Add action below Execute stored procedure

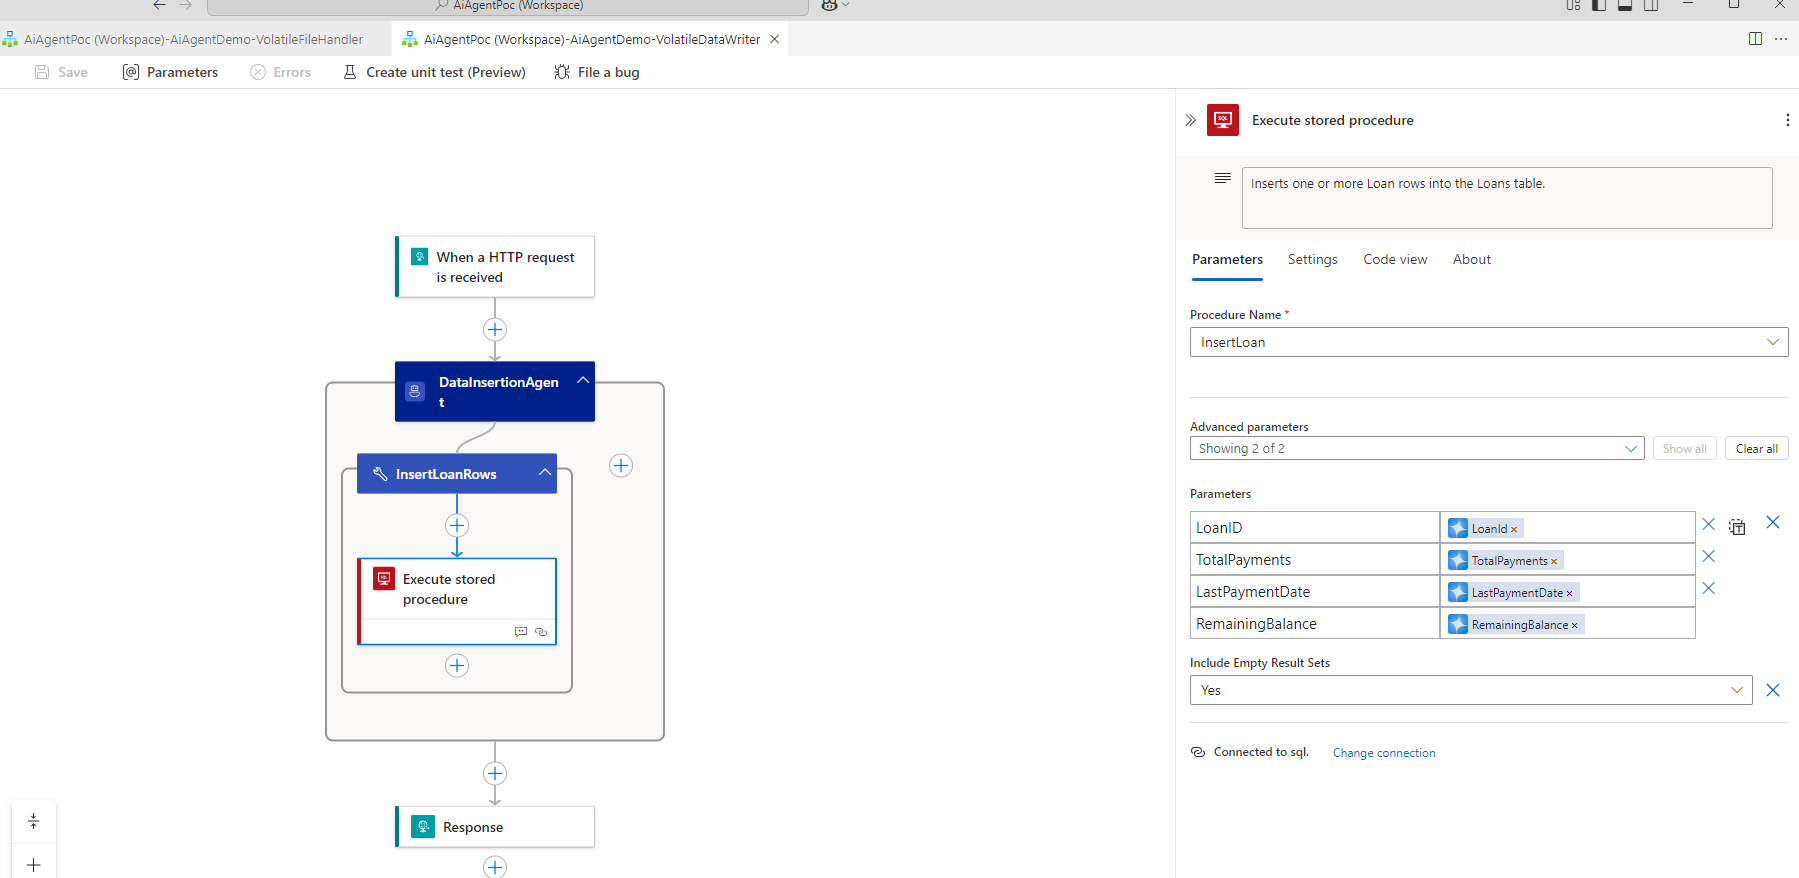tap(457, 666)
